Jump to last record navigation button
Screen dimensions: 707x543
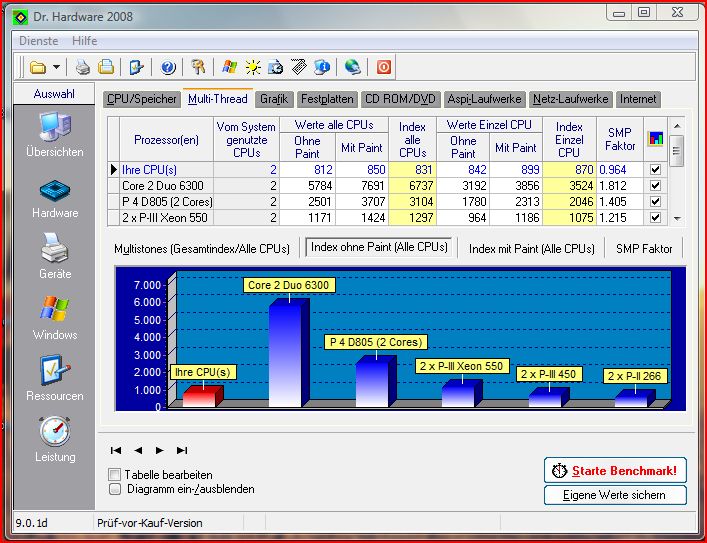pos(182,450)
